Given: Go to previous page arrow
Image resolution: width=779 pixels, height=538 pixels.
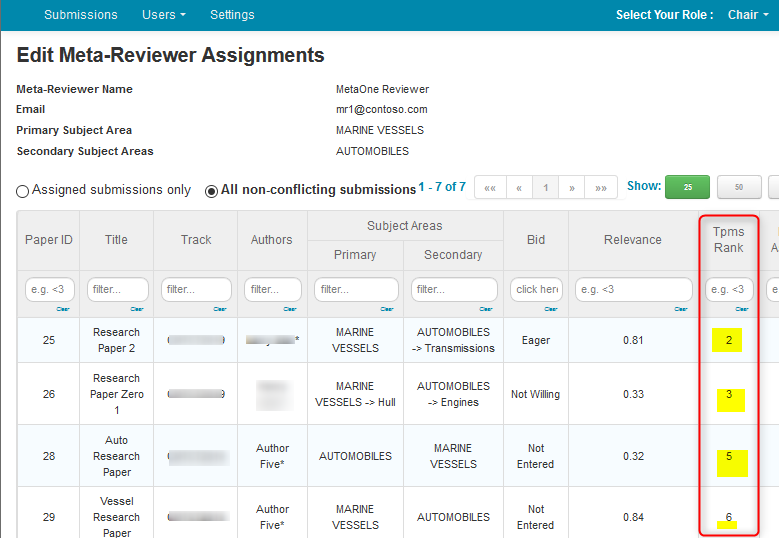Looking at the screenshot, I should (x=519, y=187).
